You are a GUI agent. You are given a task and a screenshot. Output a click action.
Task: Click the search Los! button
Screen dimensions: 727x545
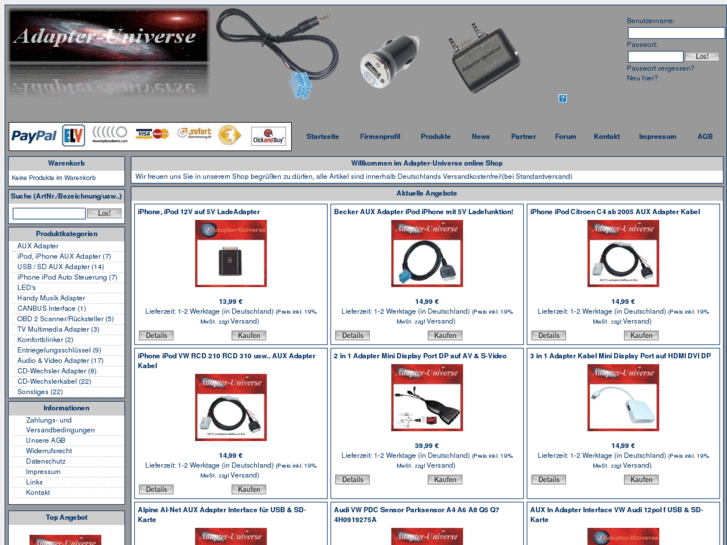pos(104,213)
